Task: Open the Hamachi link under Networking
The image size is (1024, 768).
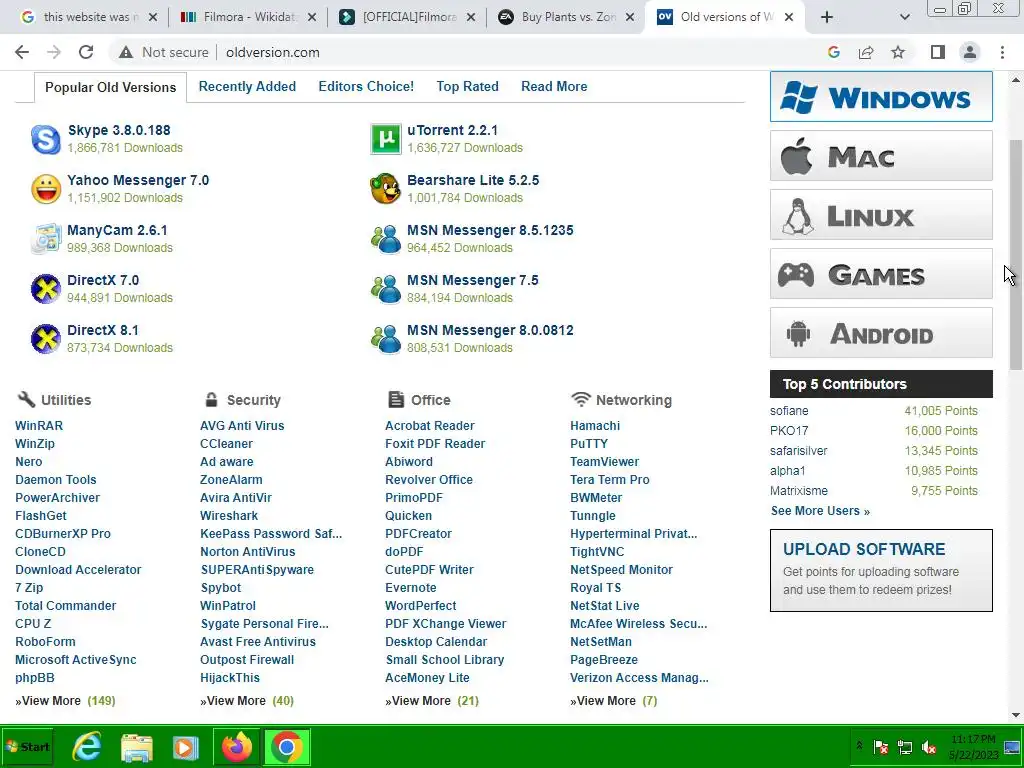Action: [x=595, y=426]
